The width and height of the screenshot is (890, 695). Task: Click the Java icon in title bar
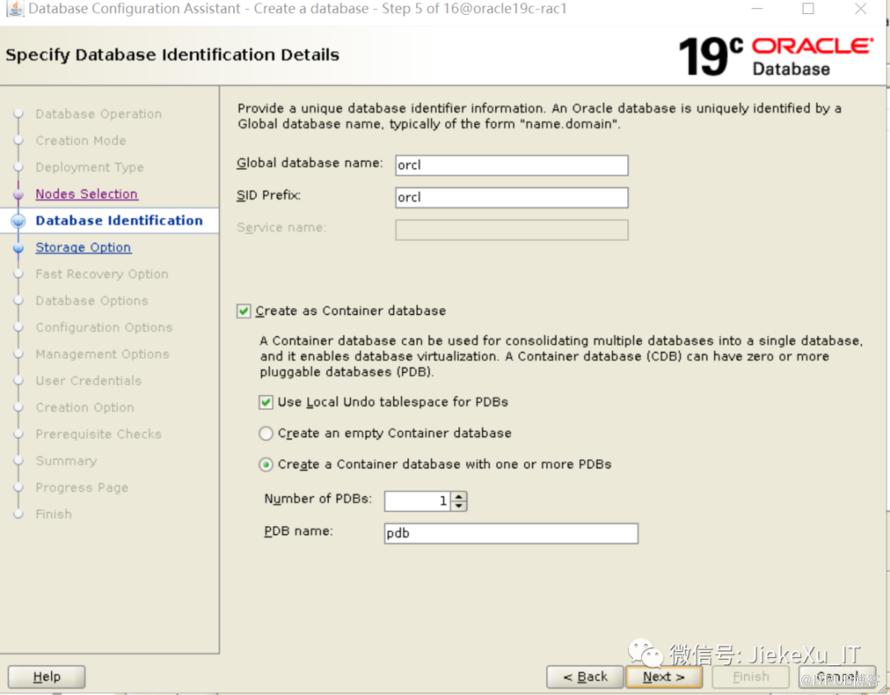[x=14, y=9]
